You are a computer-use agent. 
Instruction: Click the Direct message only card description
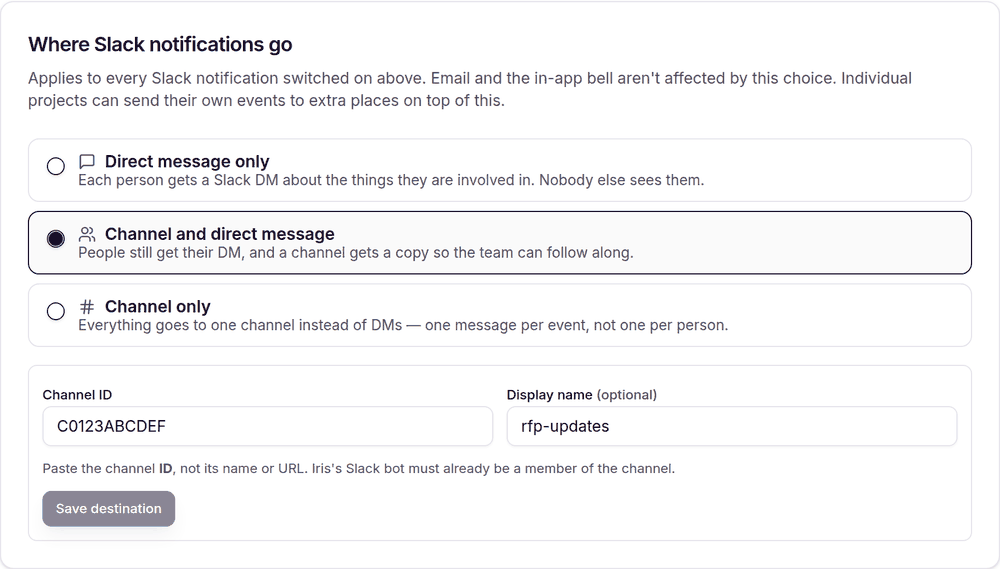391,181
